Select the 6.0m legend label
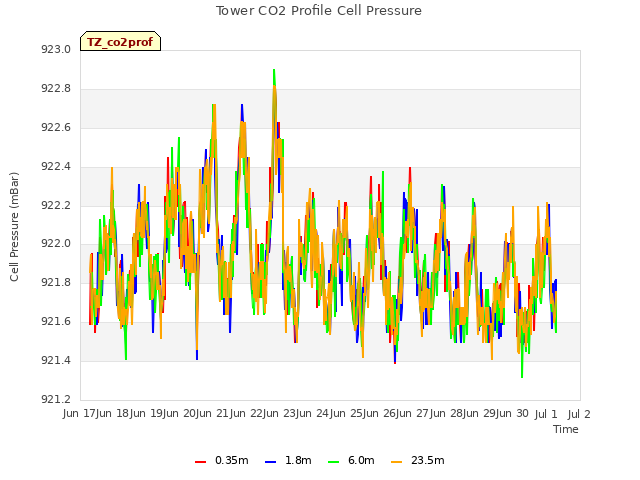 coord(361,460)
